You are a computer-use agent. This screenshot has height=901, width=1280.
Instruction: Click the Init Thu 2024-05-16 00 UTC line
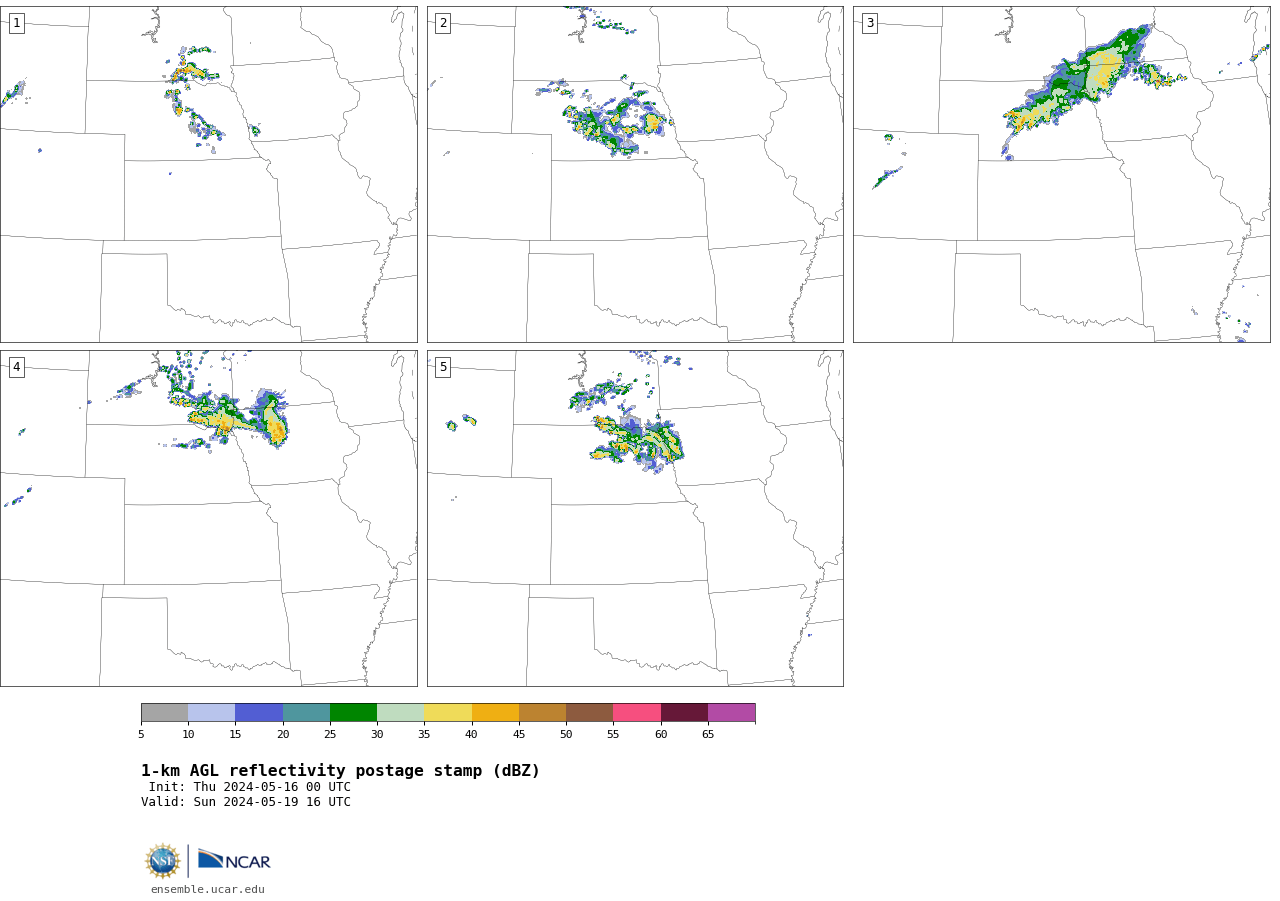(250, 787)
